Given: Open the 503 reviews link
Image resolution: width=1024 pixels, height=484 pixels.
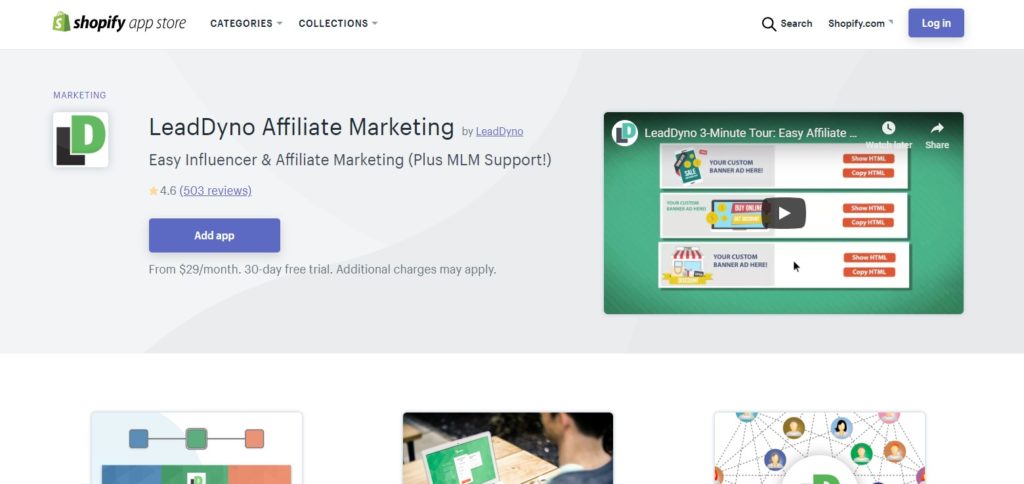Looking at the screenshot, I should coord(216,191).
